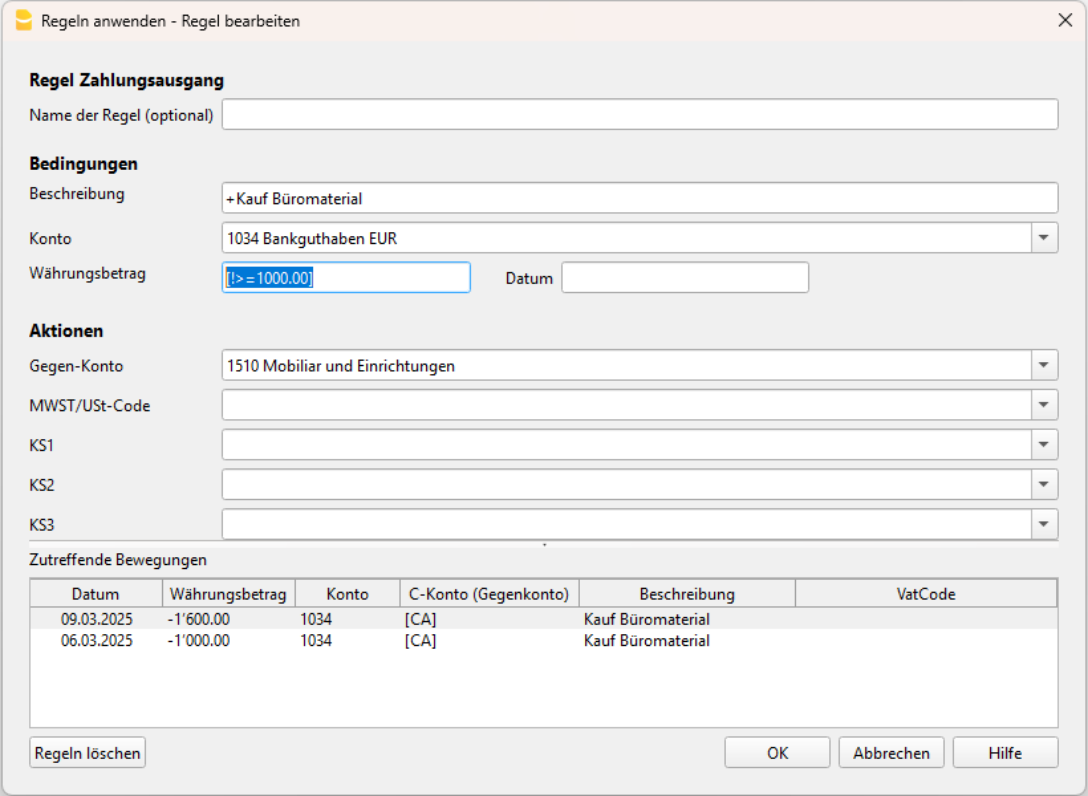Expand the Gegen-Konto dropdown

pyautogui.click(x=1044, y=366)
